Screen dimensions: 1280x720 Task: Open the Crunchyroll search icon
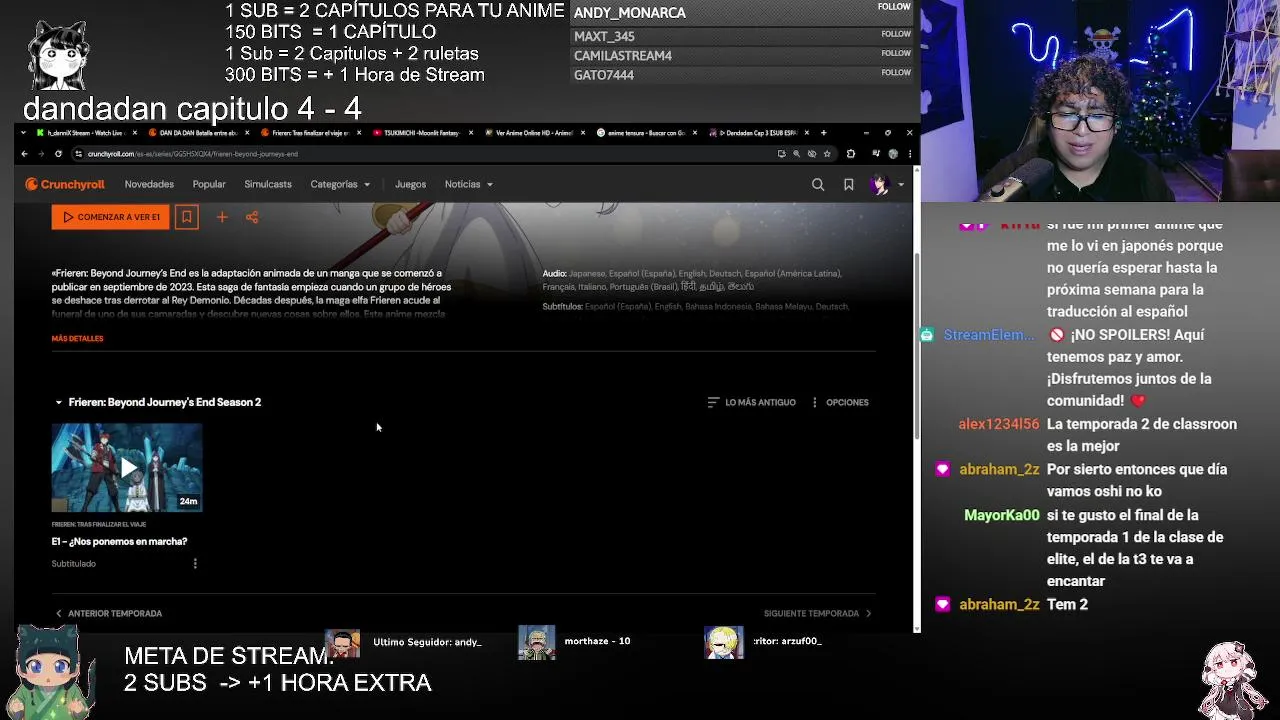coord(818,184)
